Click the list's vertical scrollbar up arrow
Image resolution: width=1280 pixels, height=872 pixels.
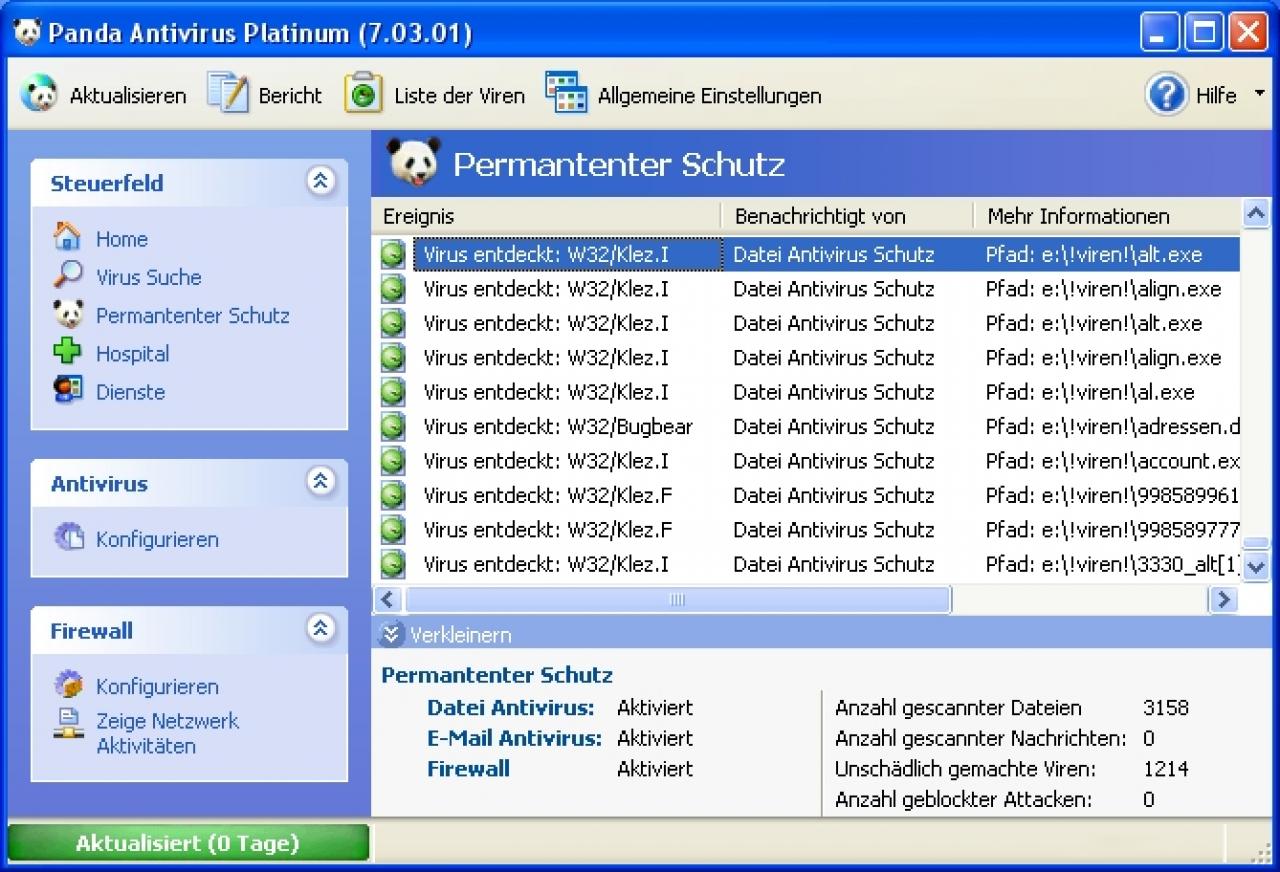tap(1255, 212)
